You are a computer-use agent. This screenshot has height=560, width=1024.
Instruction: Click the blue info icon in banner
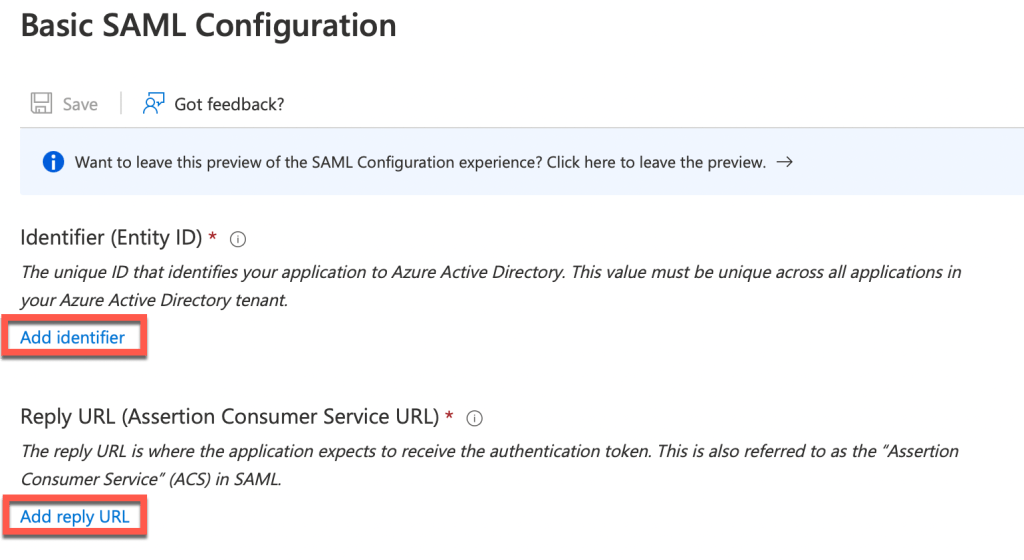[x=51, y=162]
